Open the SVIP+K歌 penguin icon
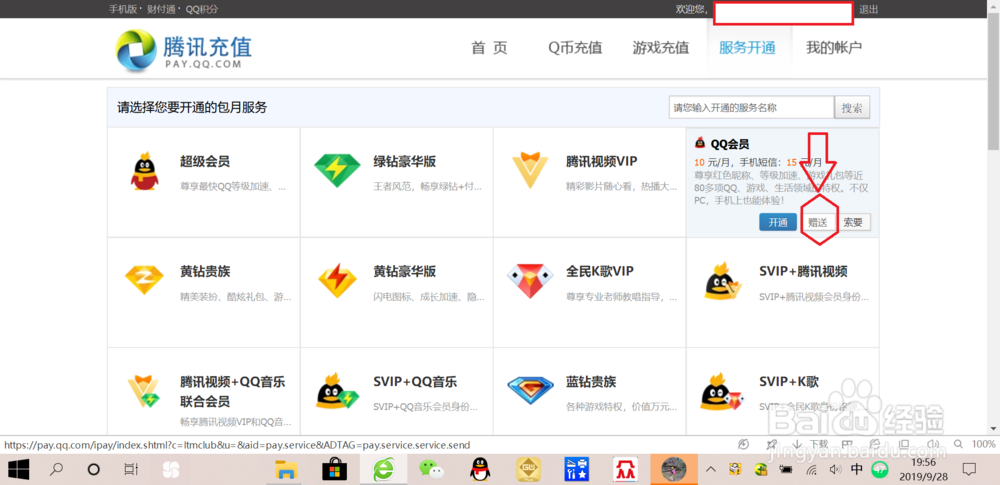Image resolution: width=1000 pixels, height=485 pixels. point(724,391)
